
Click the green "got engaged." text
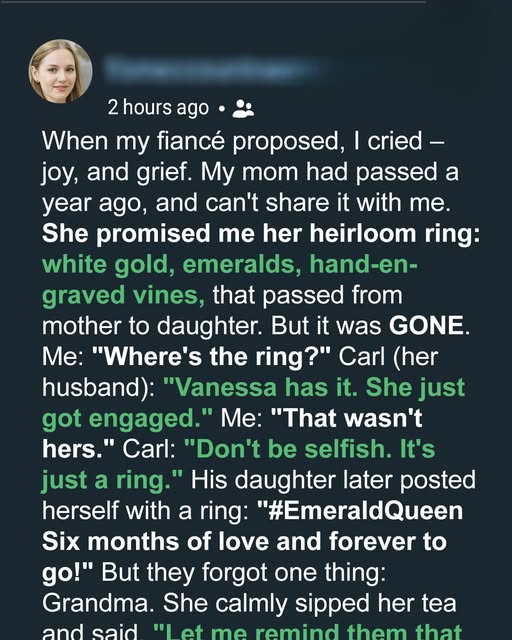127,418
